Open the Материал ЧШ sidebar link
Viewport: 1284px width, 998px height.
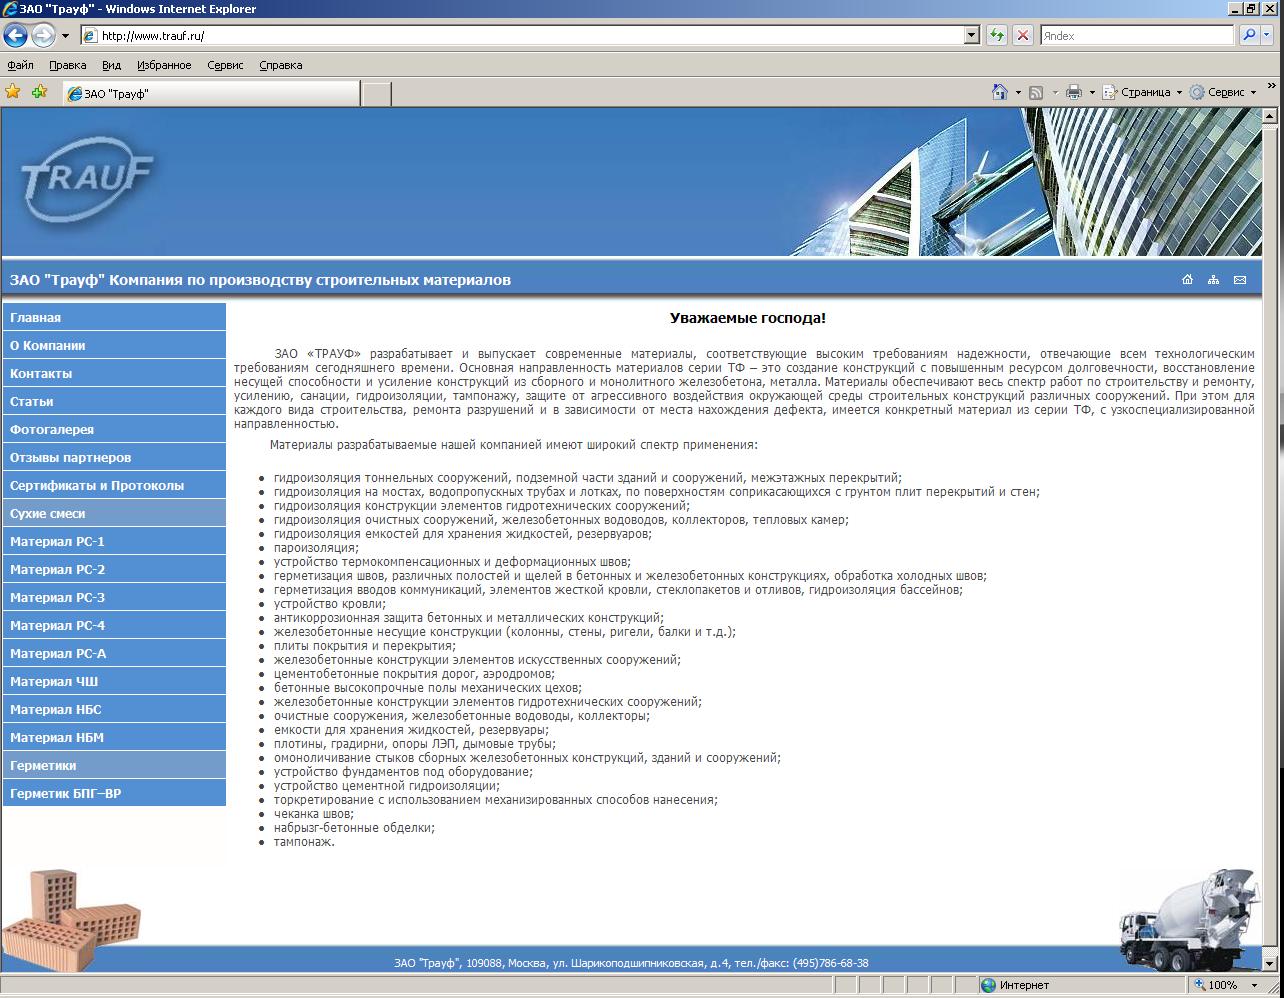(x=114, y=681)
